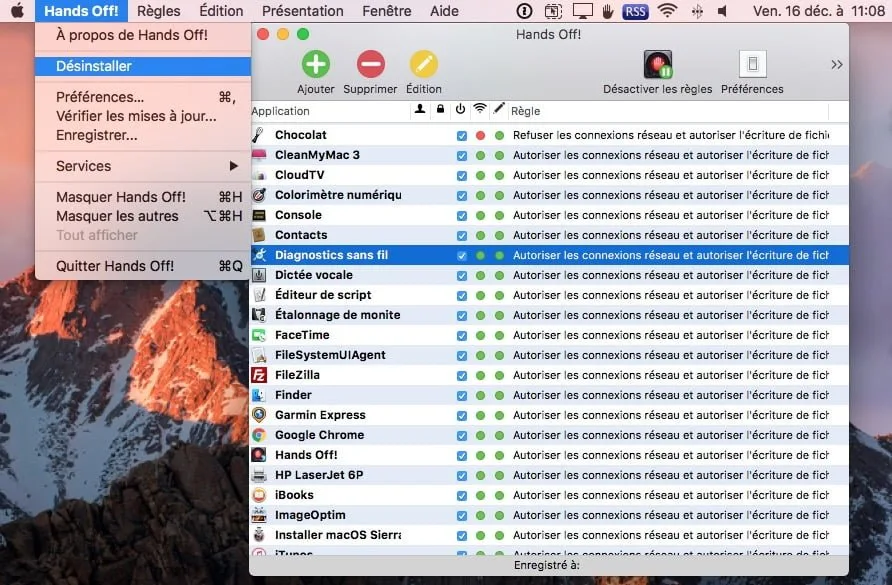The width and height of the screenshot is (892, 585).
Task: Click the Google Chrome app icon
Action: 259,435
